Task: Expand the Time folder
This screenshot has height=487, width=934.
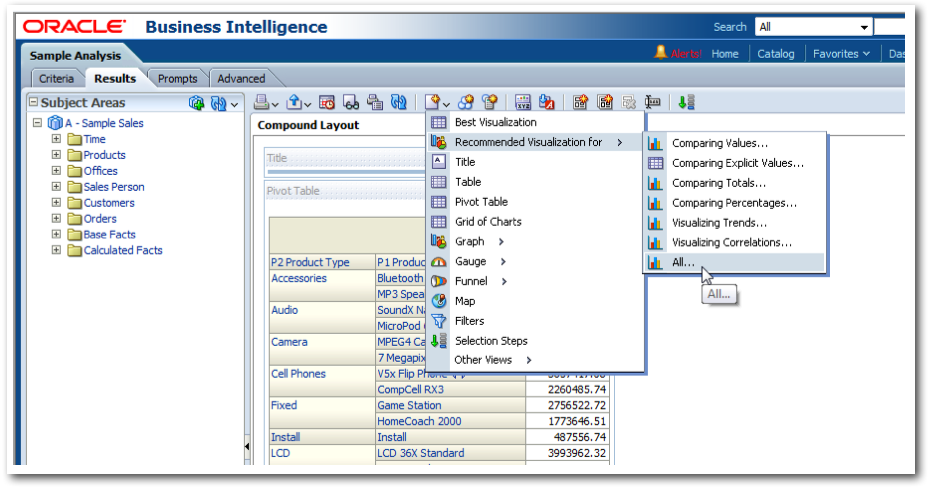Action: click(56, 139)
